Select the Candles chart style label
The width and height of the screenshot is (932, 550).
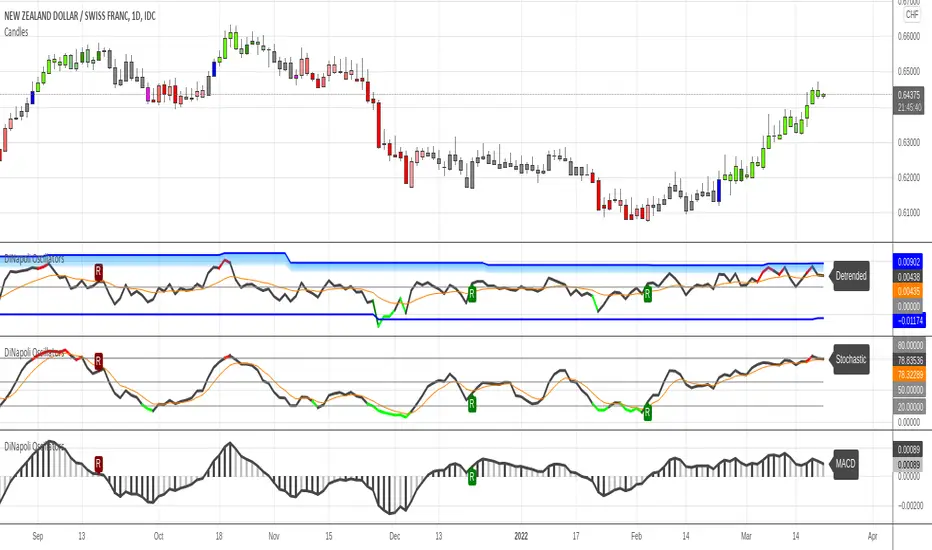point(17,33)
